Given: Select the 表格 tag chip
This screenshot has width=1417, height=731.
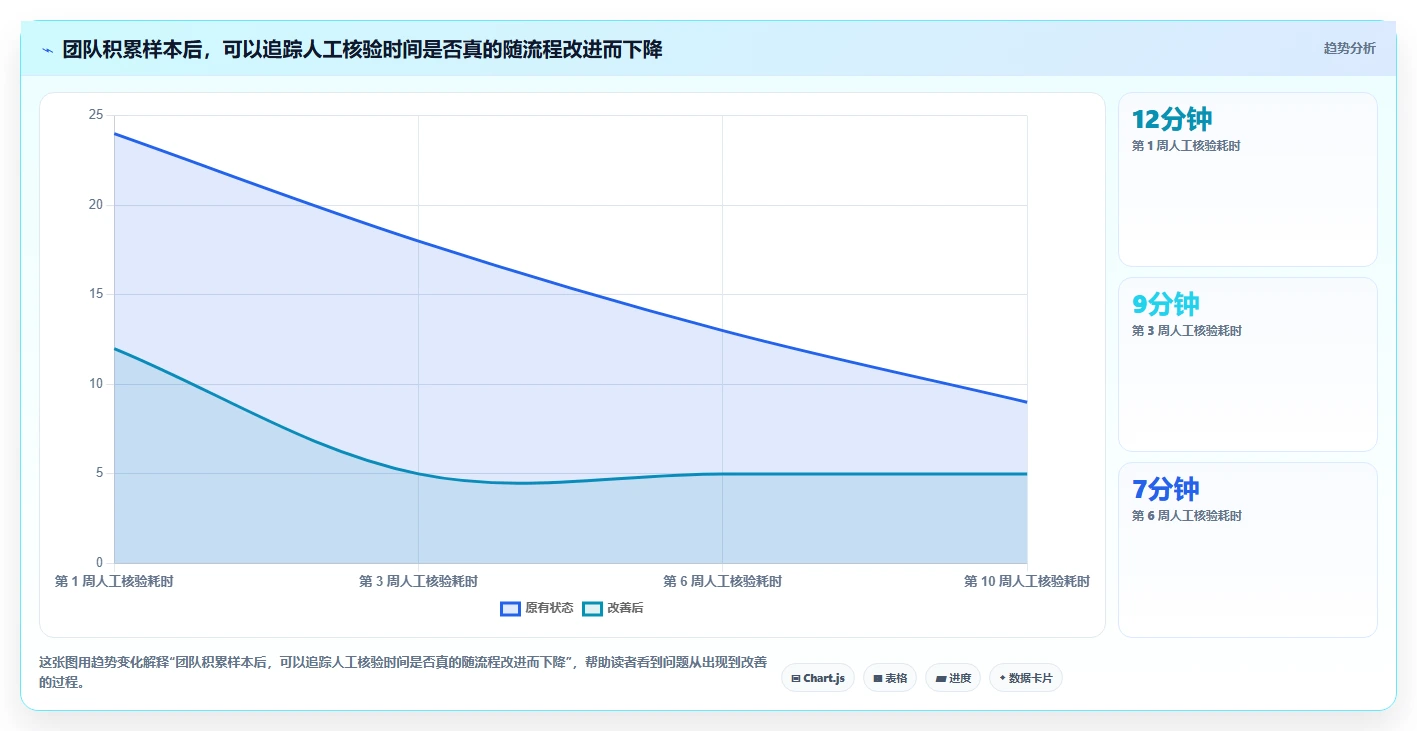Looking at the screenshot, I should pyautogui.click(x=890, y=678).
